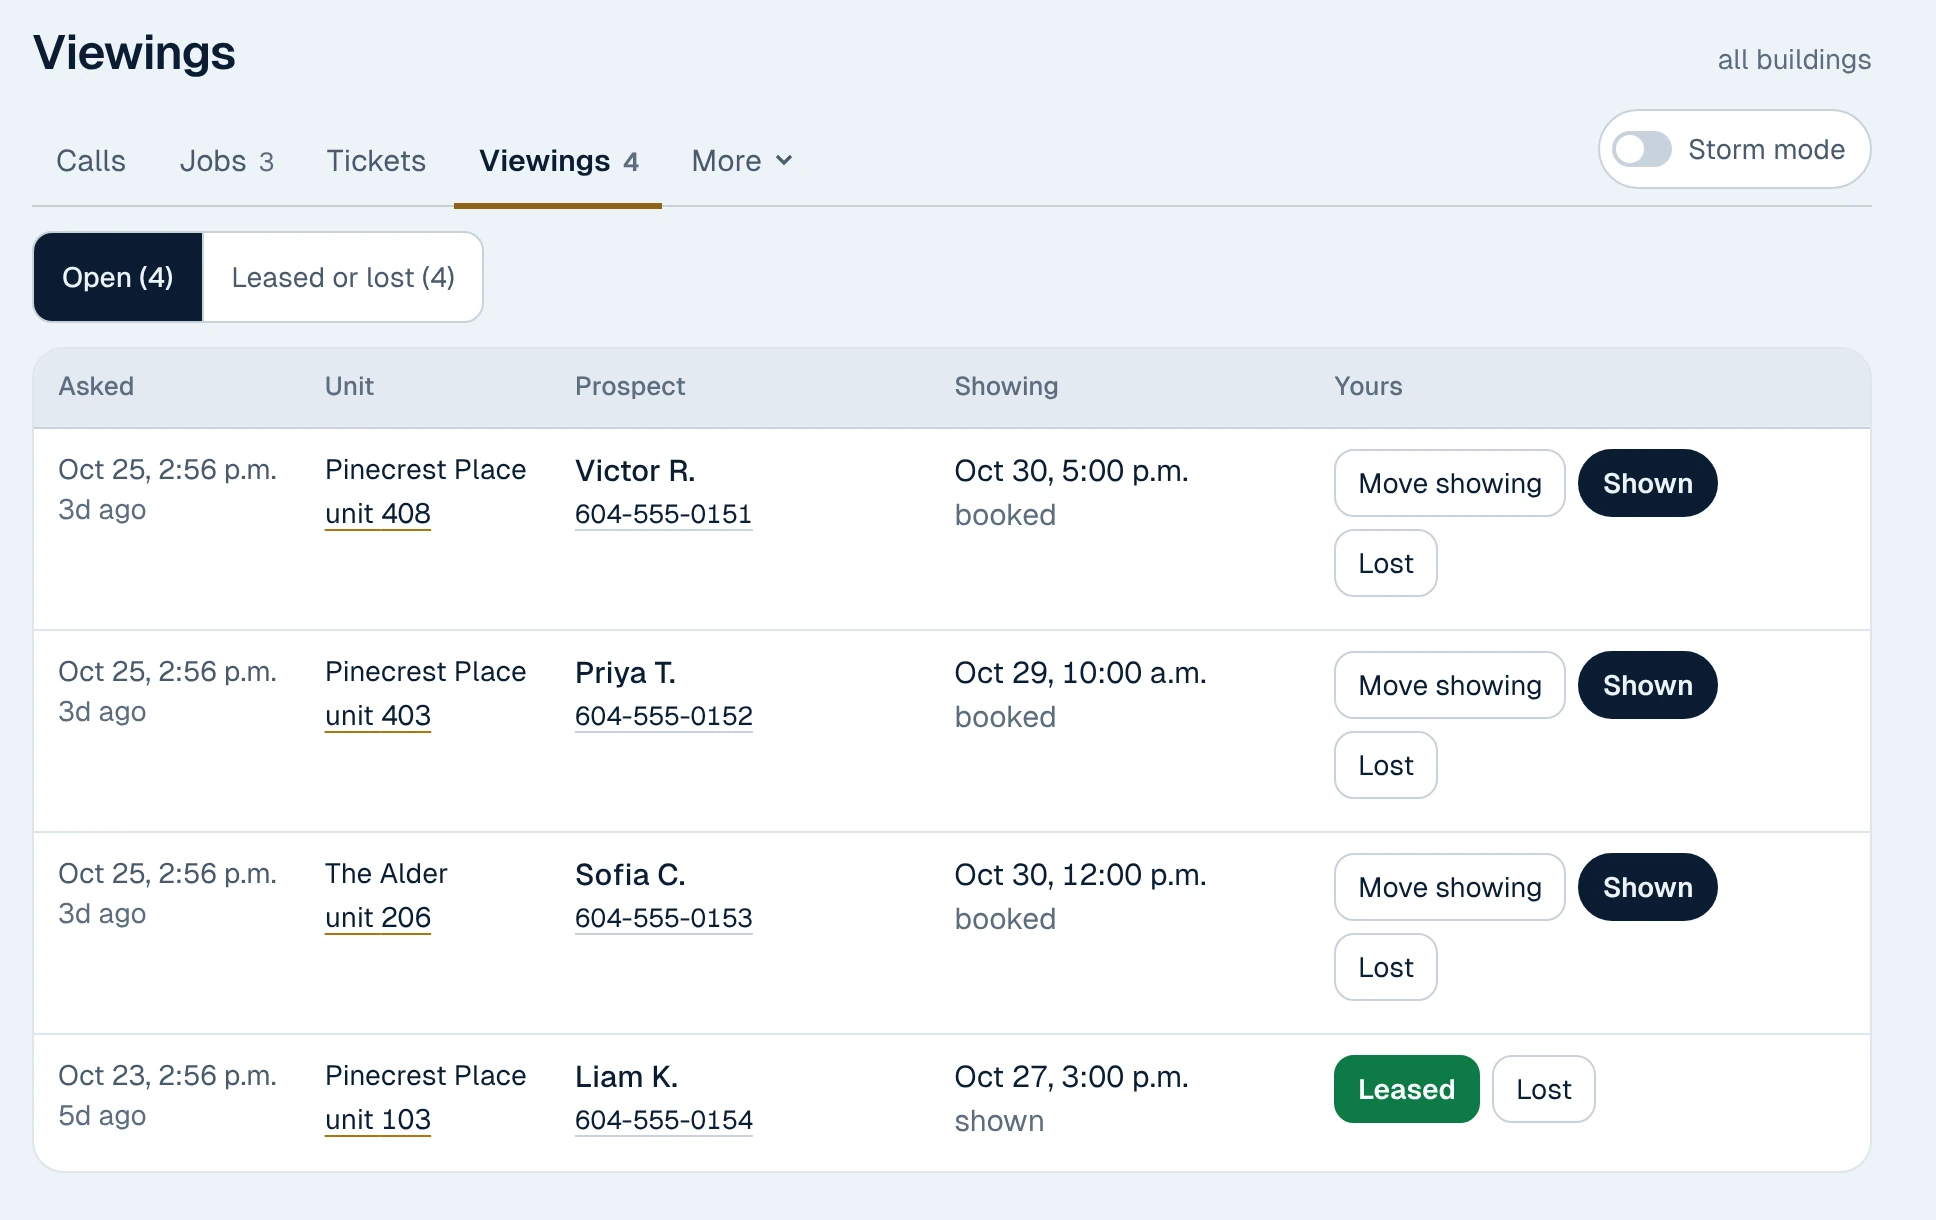Click the Asked column header
The image size is (1936, 1220).
(96, 386)
